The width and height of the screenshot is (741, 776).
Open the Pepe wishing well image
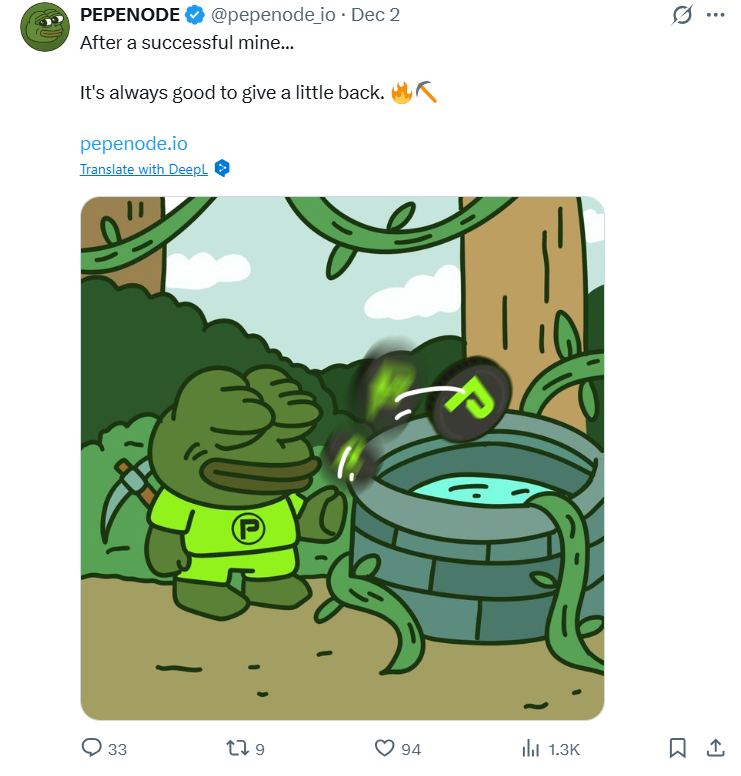pos(342,458)
